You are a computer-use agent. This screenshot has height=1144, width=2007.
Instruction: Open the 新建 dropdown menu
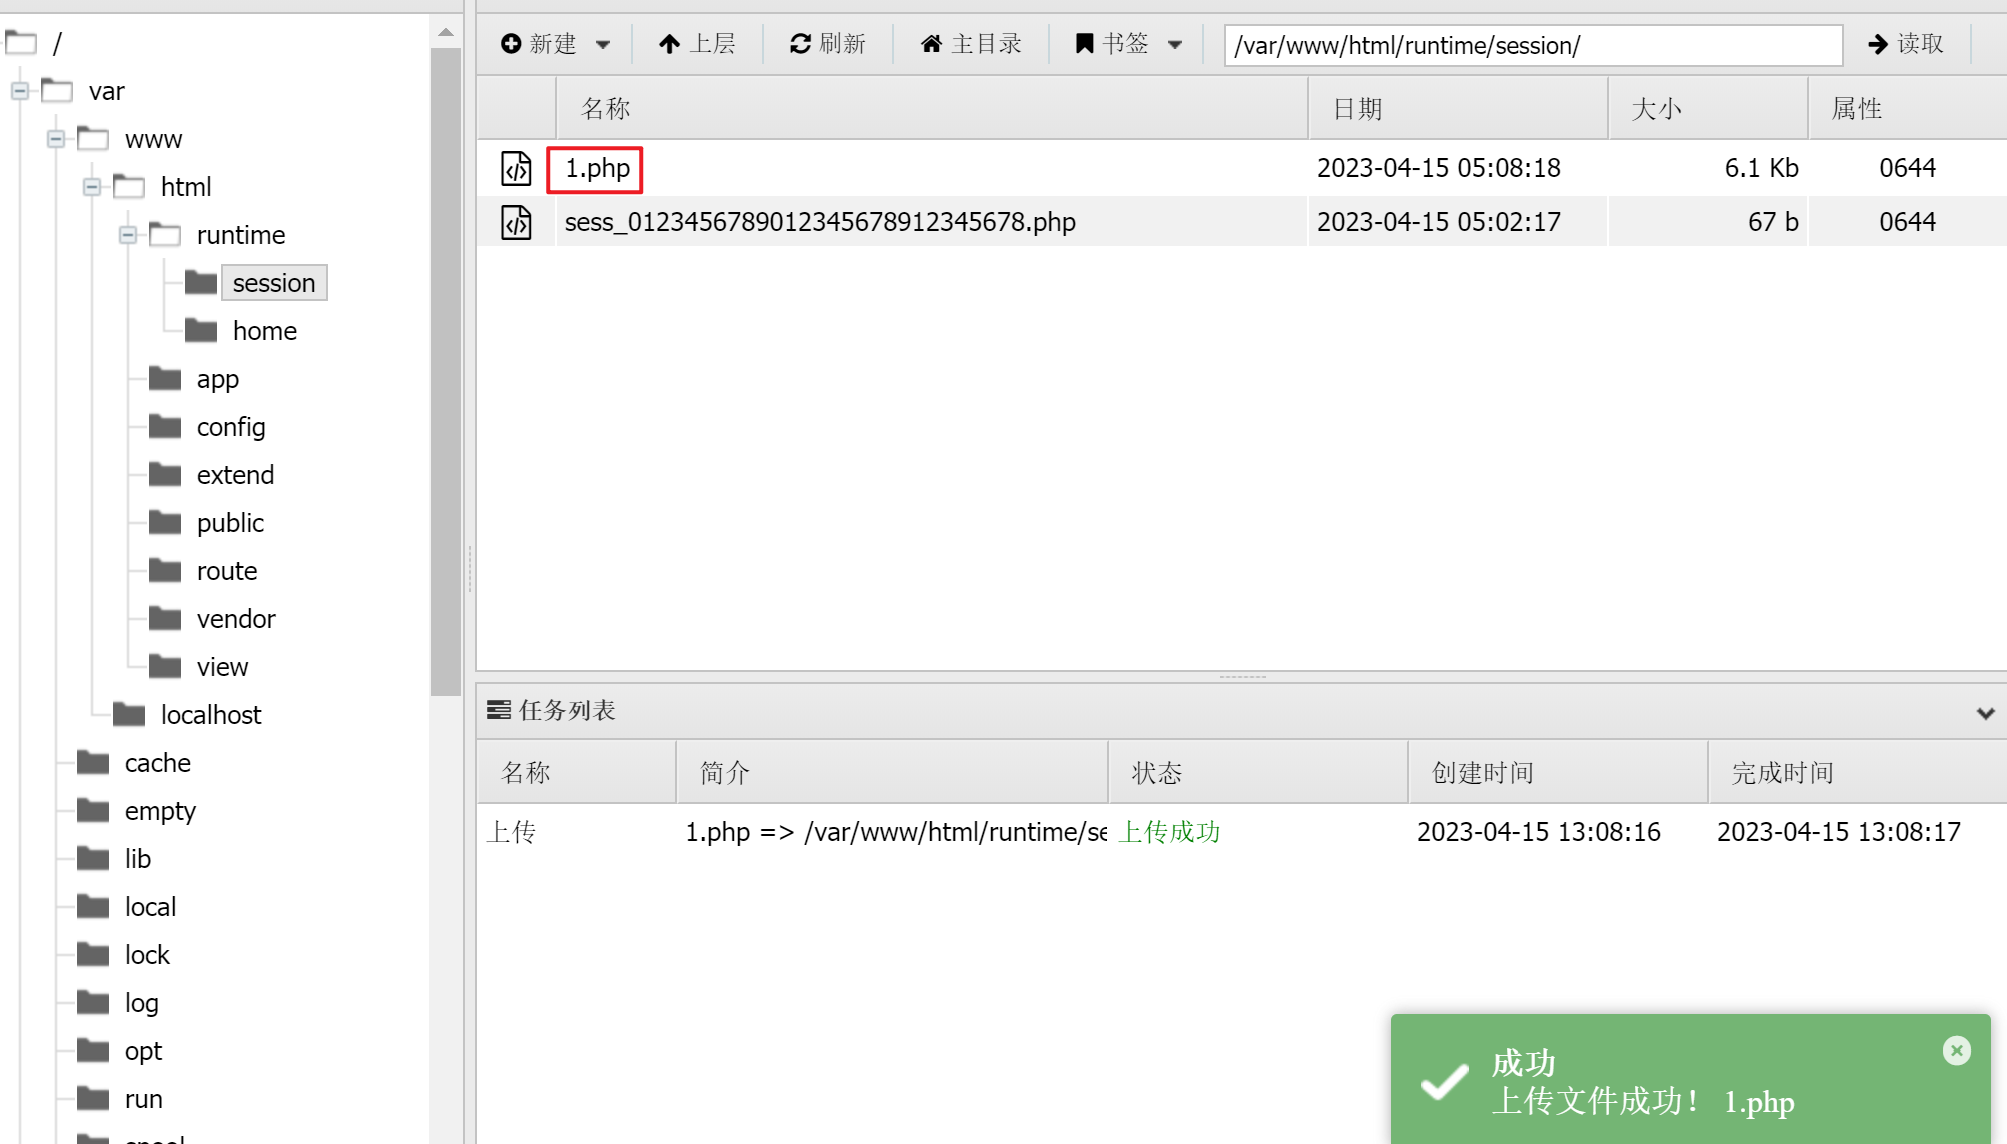coord(603,44)
